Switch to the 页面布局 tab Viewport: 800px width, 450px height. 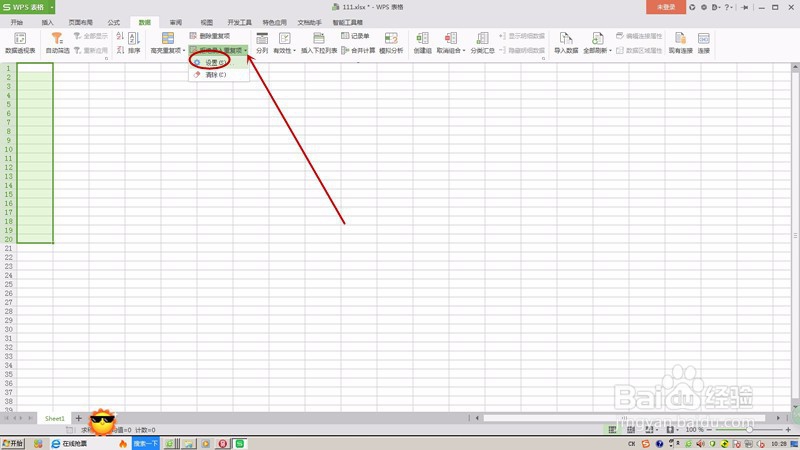(81, 22)
